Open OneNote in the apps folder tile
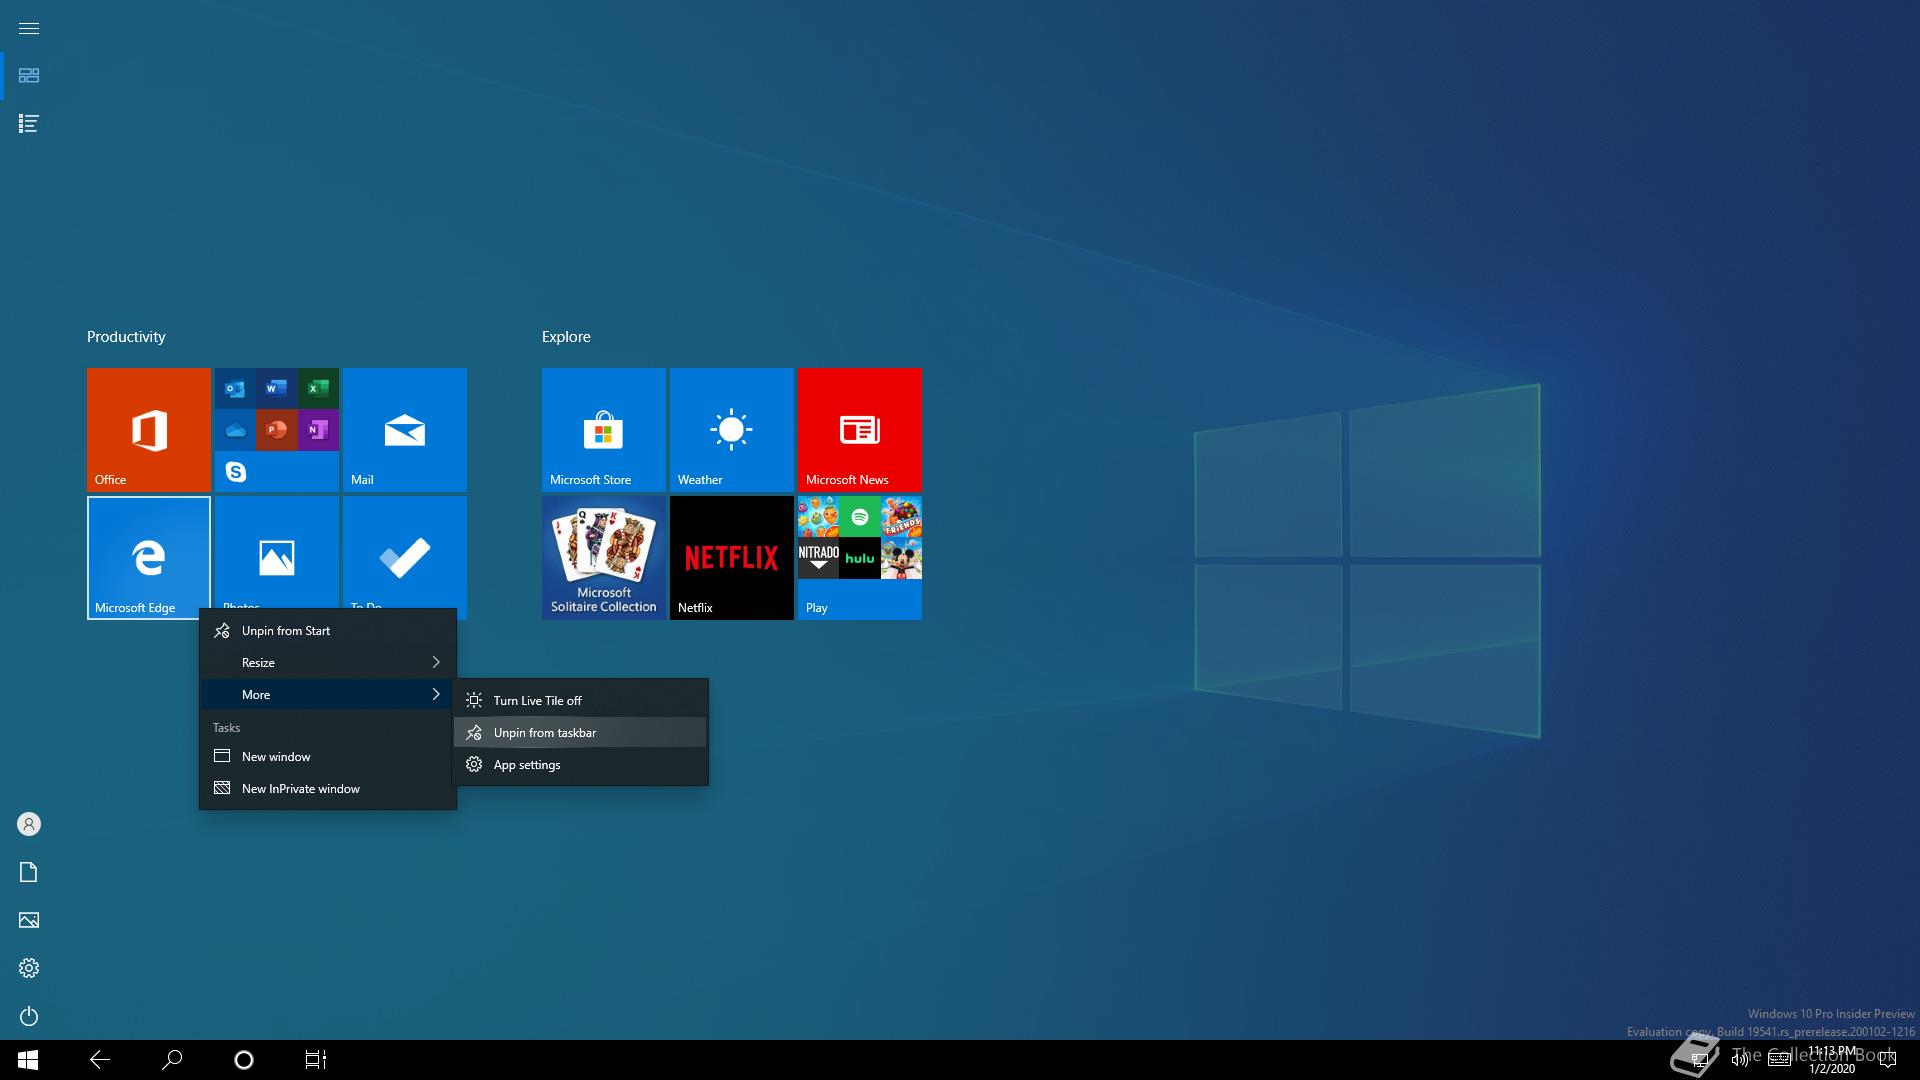This screenshot has height=1080, width=1920. [318, 430]
